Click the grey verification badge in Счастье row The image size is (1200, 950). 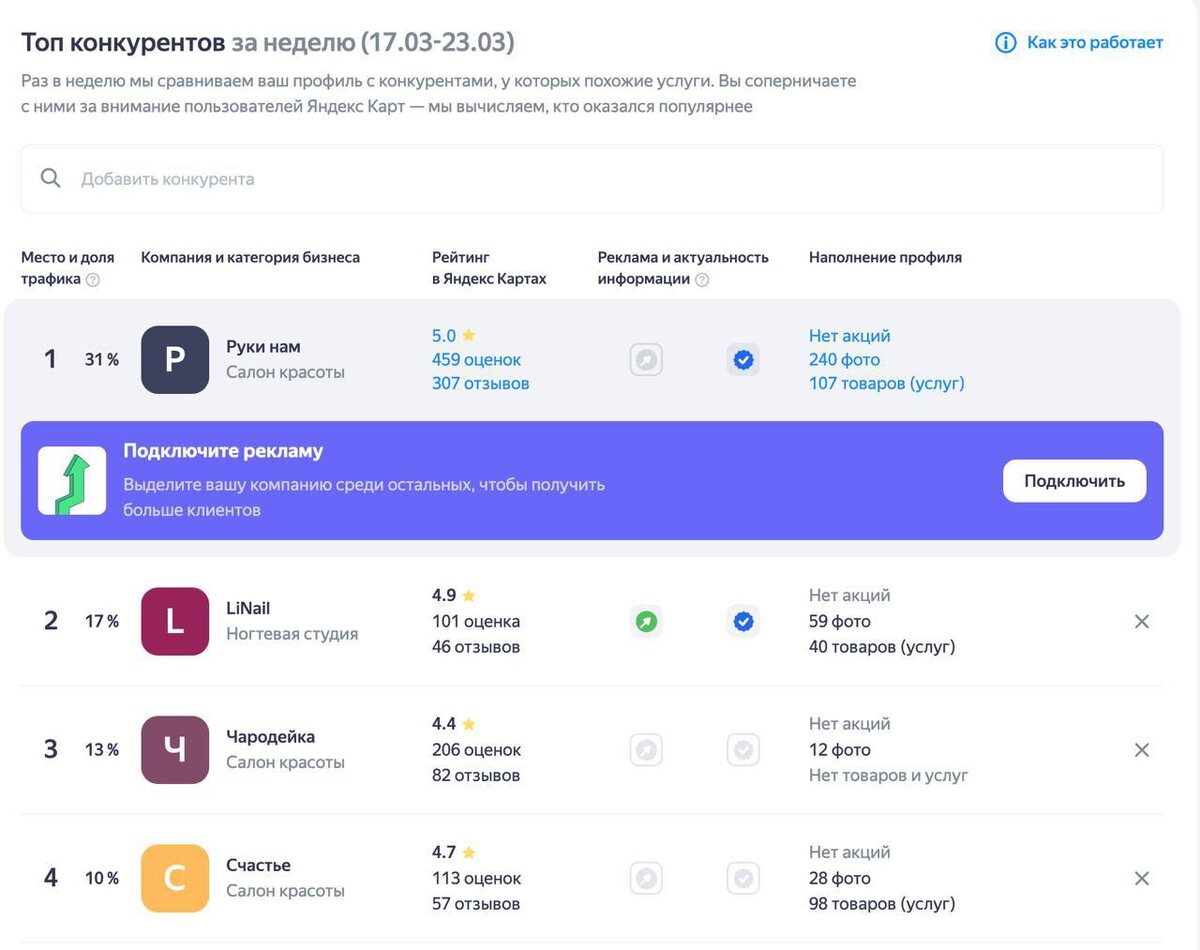coord(743,879)
